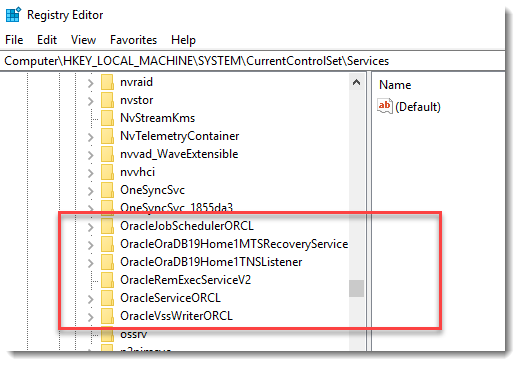
Task: Select the OracleOraDB19Home1TNSListener key label
Action: 211,262
